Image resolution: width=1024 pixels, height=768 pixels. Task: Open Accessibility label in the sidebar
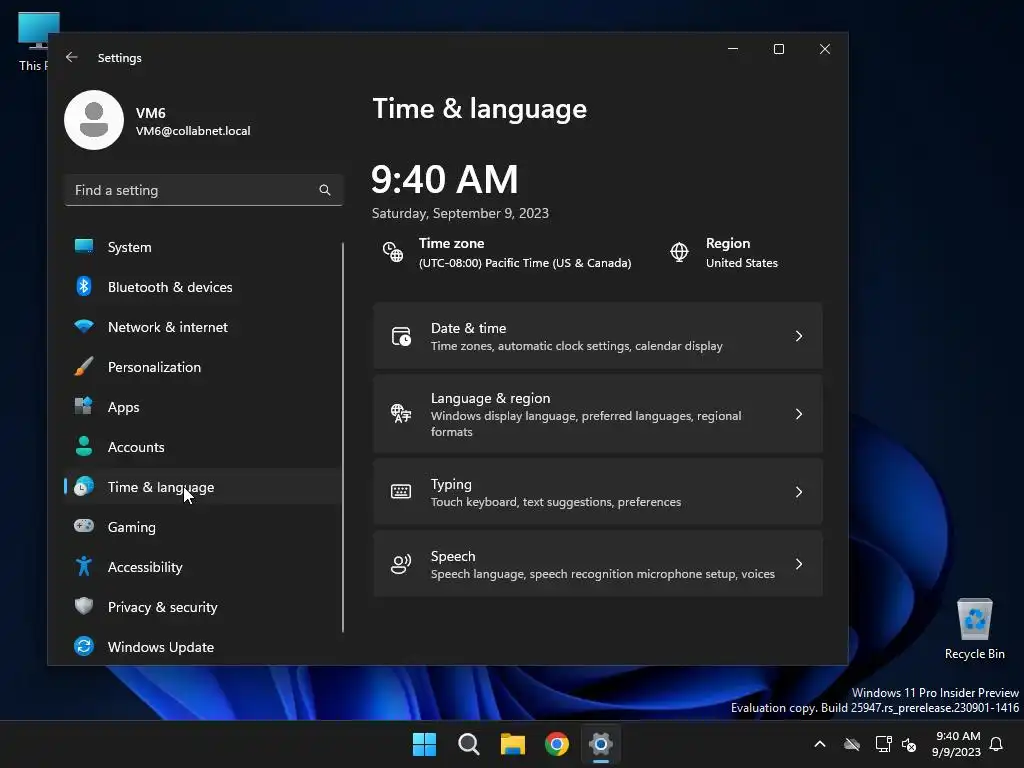click(x=145, y=567)
